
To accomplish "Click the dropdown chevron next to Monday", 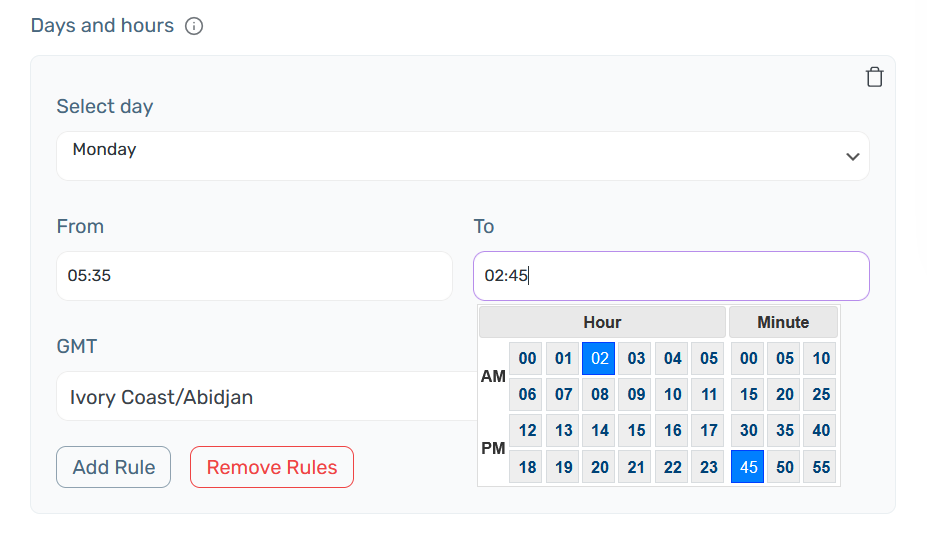I will 852,157.
